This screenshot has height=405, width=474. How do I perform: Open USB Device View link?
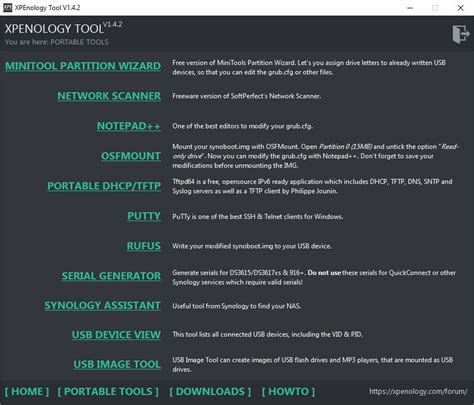click(x=116, y=335)
